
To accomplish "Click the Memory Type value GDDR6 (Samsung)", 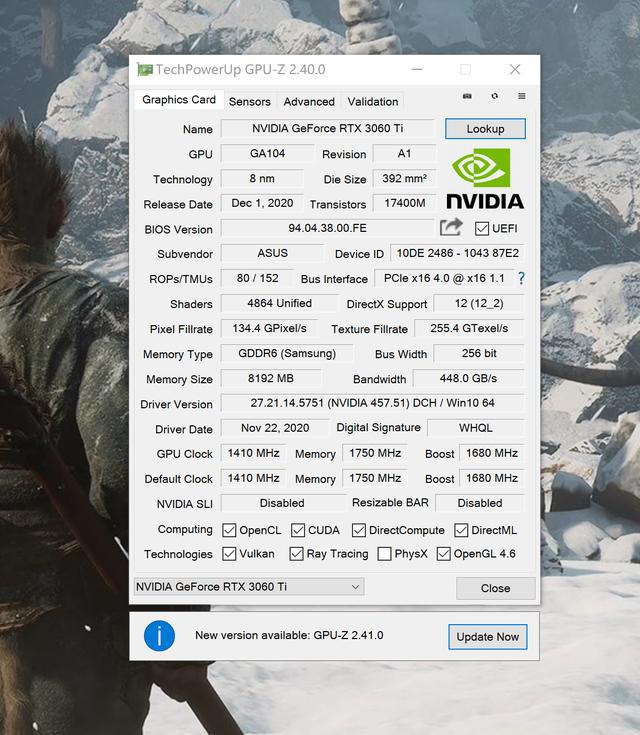I will [x=287, y=353].
